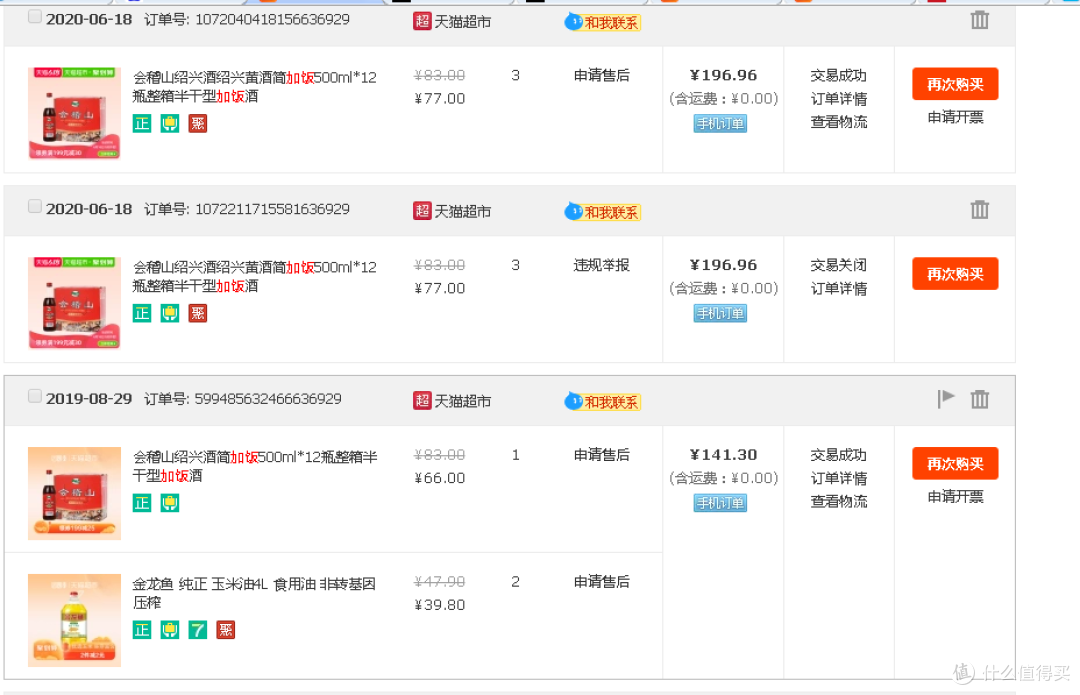1080x695 pixels.
Task: Contact seller 和我联系 in order 599485632466636929
Action: pos(603,402)
